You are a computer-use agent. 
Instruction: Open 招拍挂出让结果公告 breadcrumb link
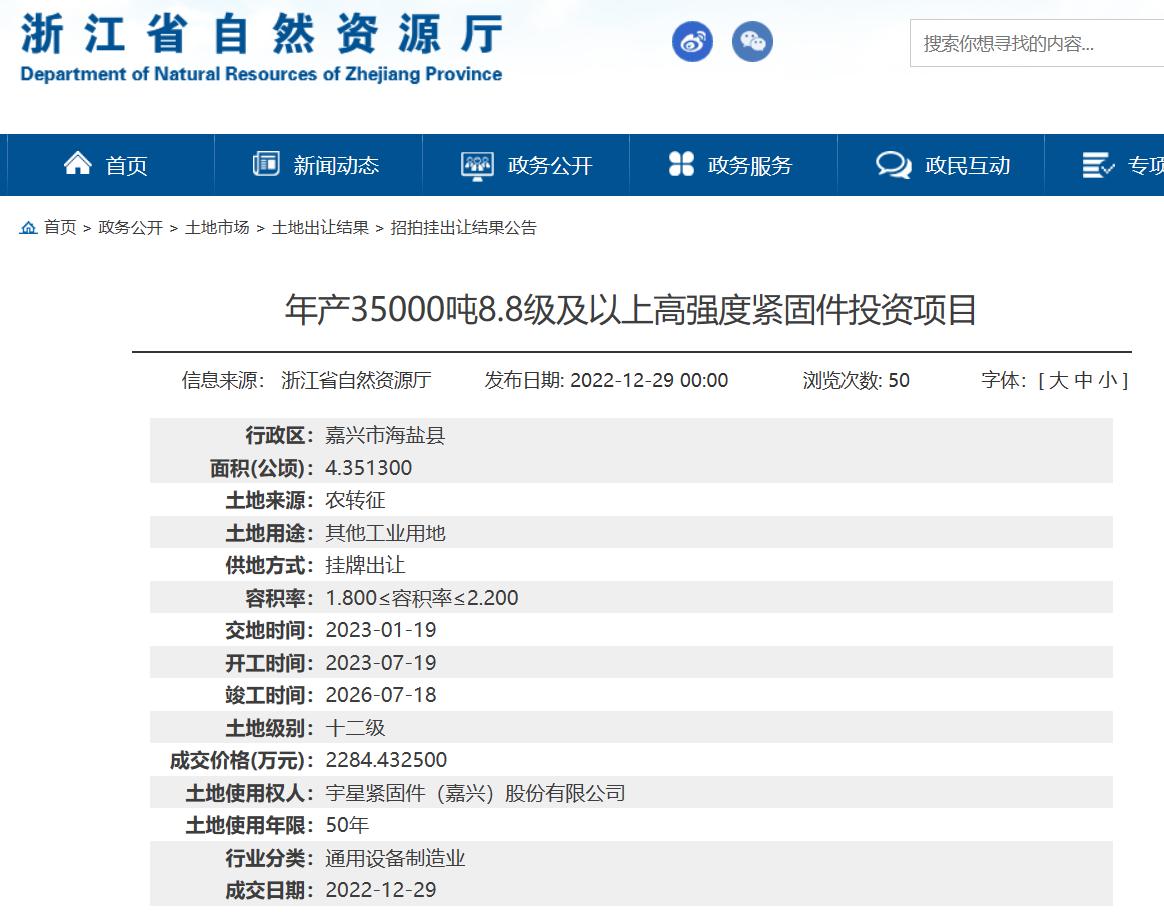click(463, 228)
